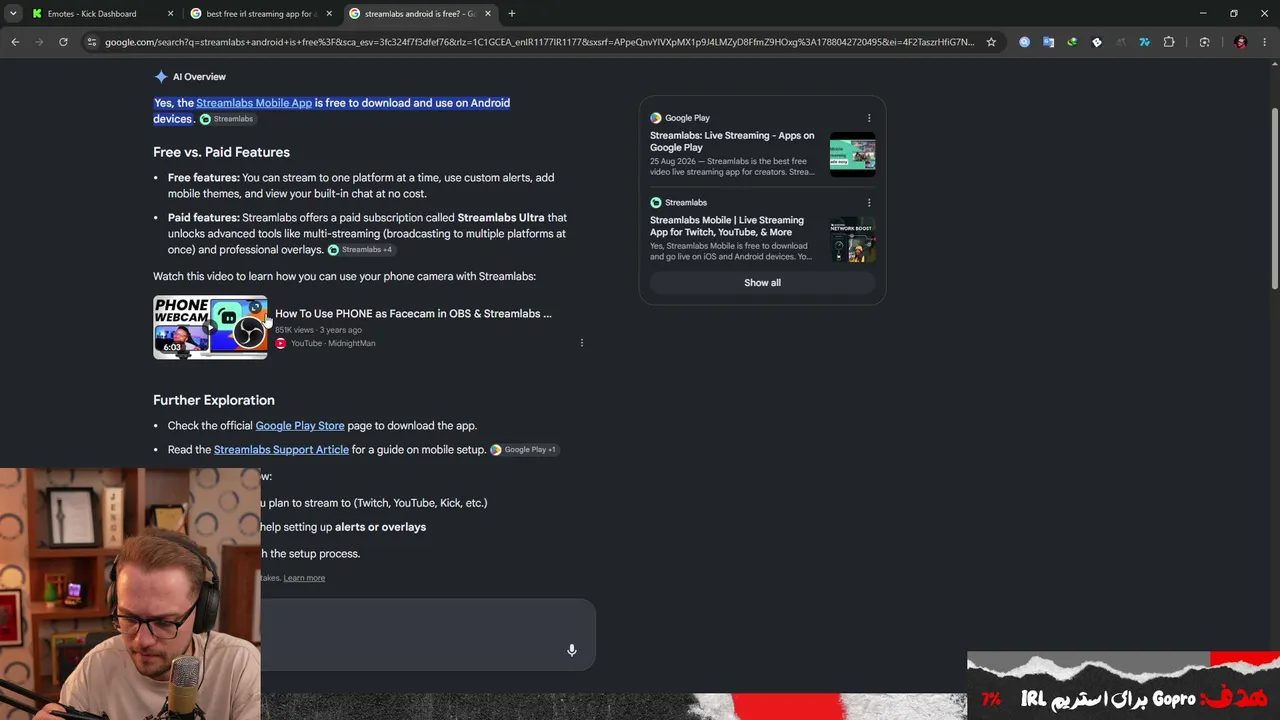Click the bold 'Streamlabs Ultra' text
Image resolution: width=1280 pixels, height=720 pixels.
click(501, 218)
